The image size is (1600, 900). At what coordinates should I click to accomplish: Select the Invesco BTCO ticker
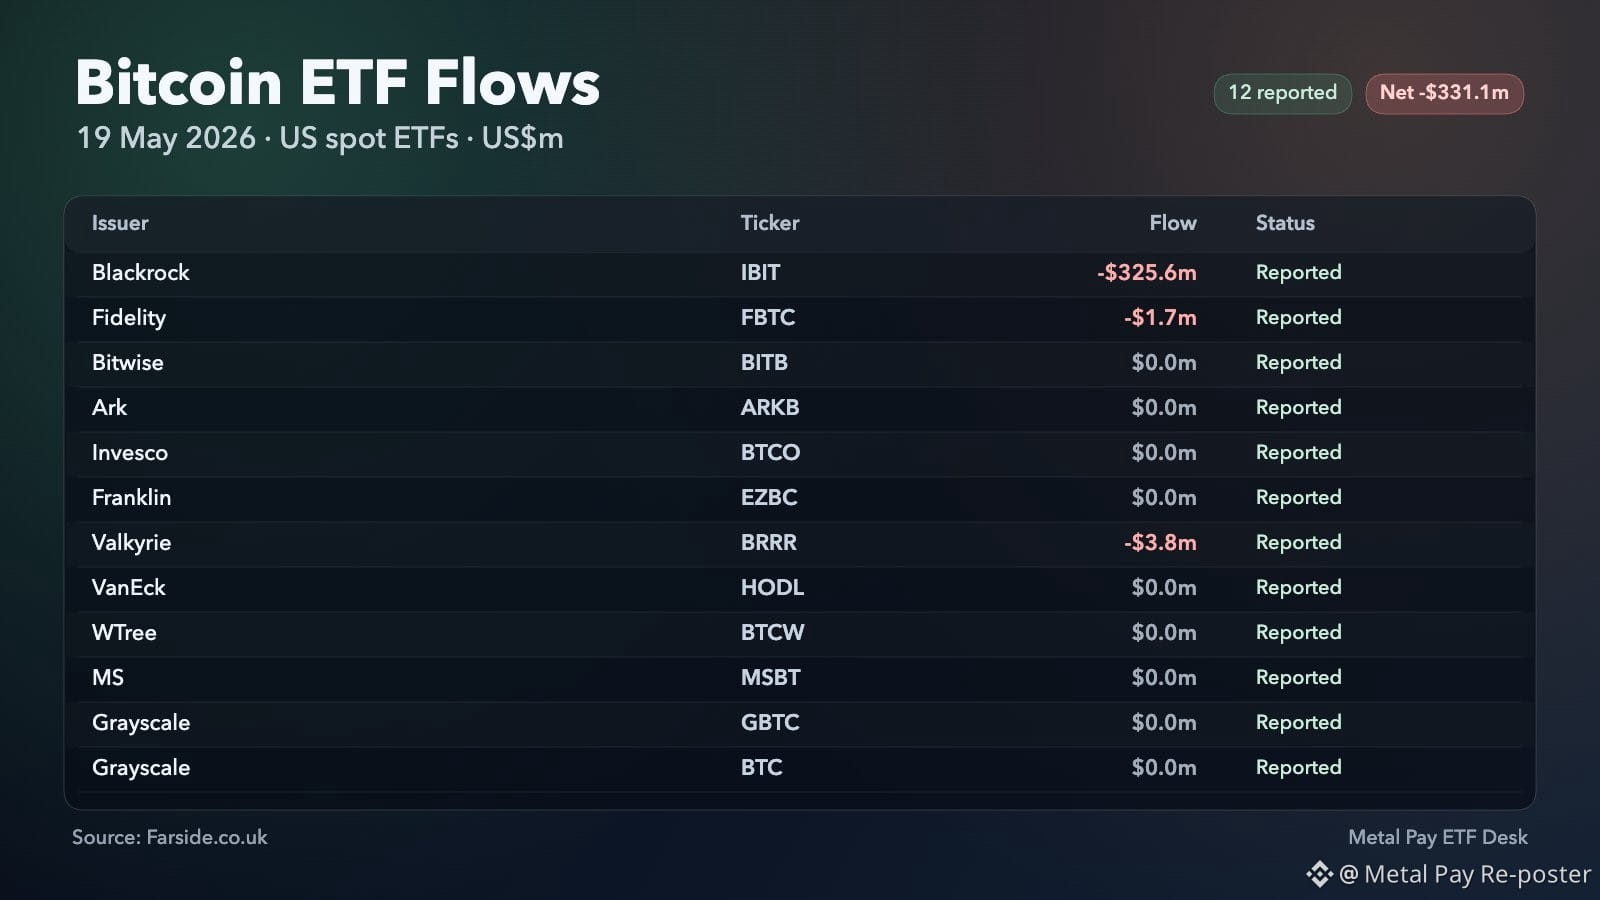point(770,453)
